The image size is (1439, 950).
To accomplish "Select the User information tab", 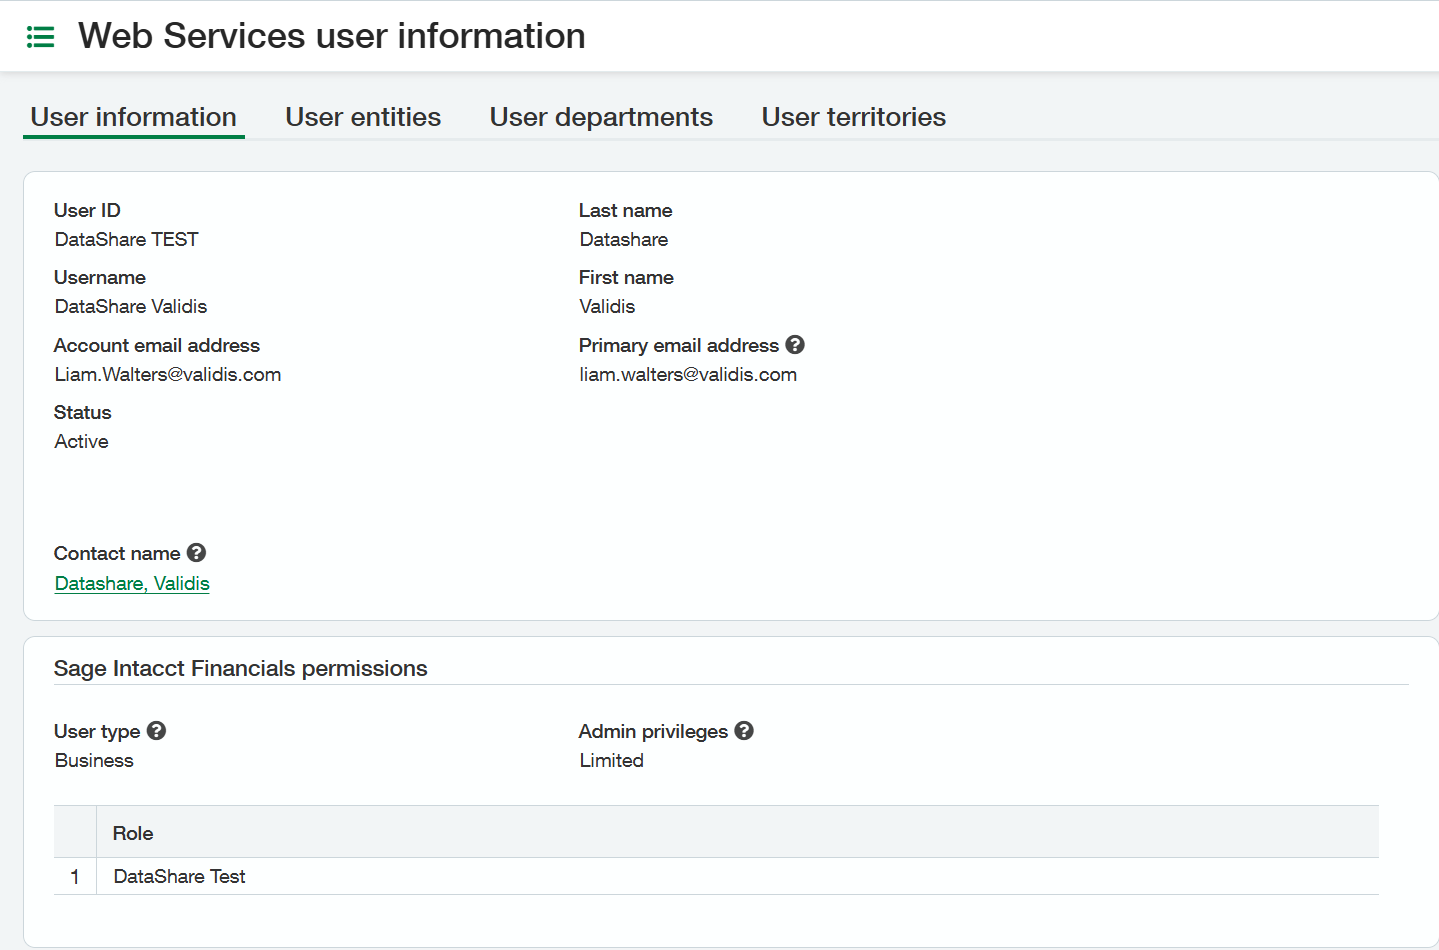I will point(134,117).
